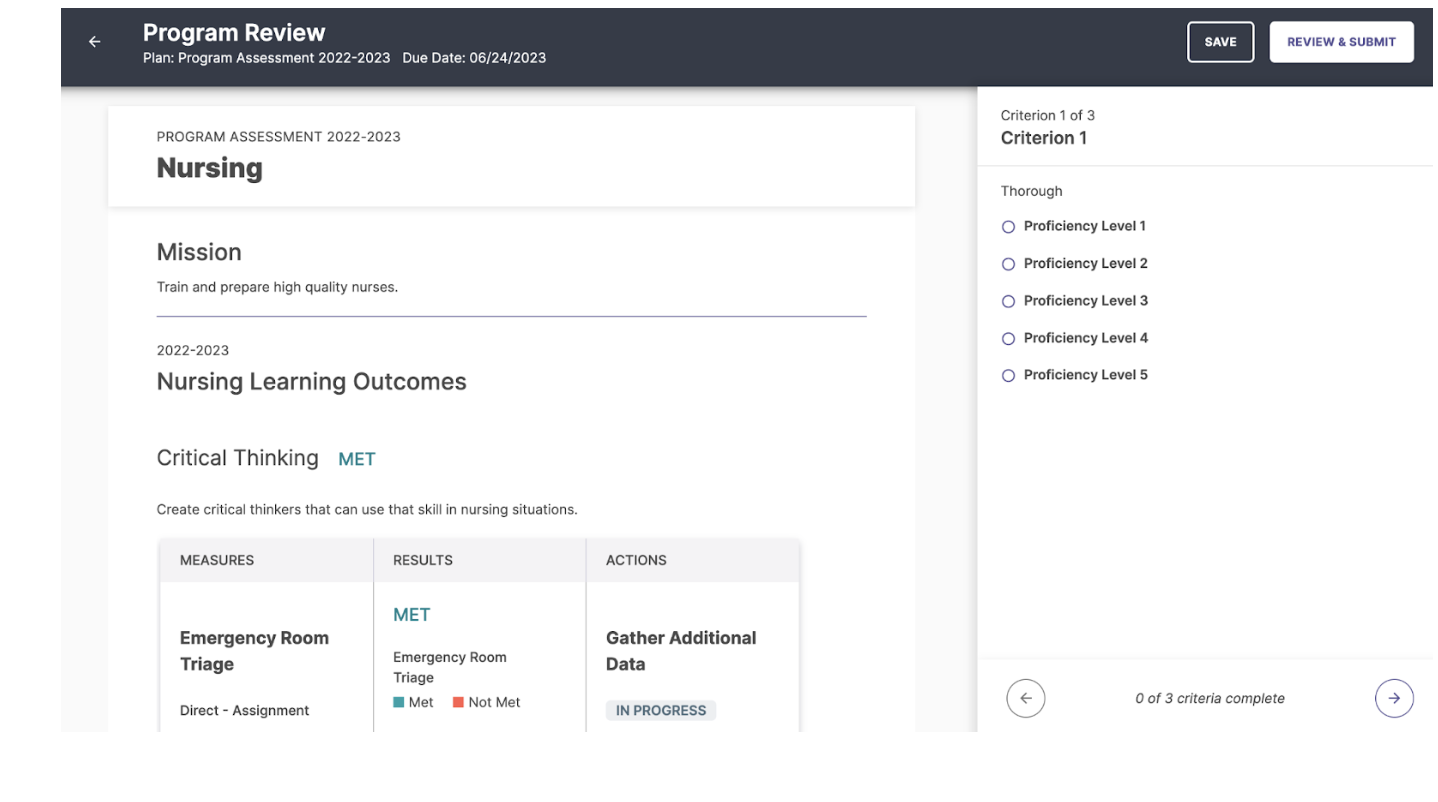1438x802 pixels.
Task: Click the Thorough criterion label
Action: 1031,191
